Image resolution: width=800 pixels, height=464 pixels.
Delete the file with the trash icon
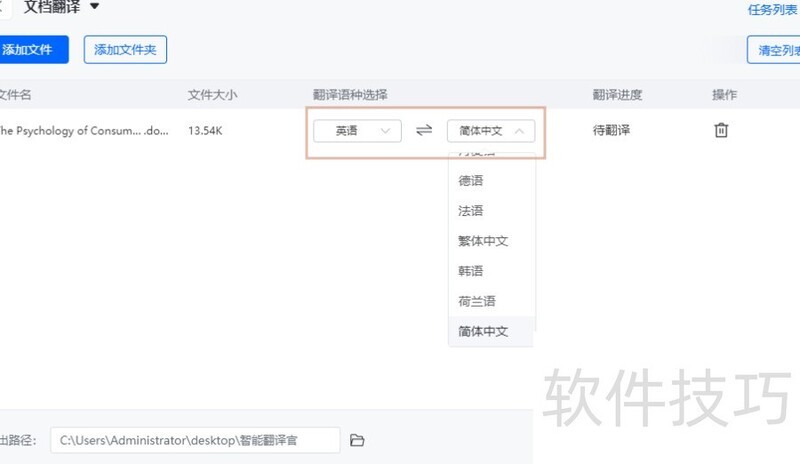pyautogui.click(x=721, y=130)
